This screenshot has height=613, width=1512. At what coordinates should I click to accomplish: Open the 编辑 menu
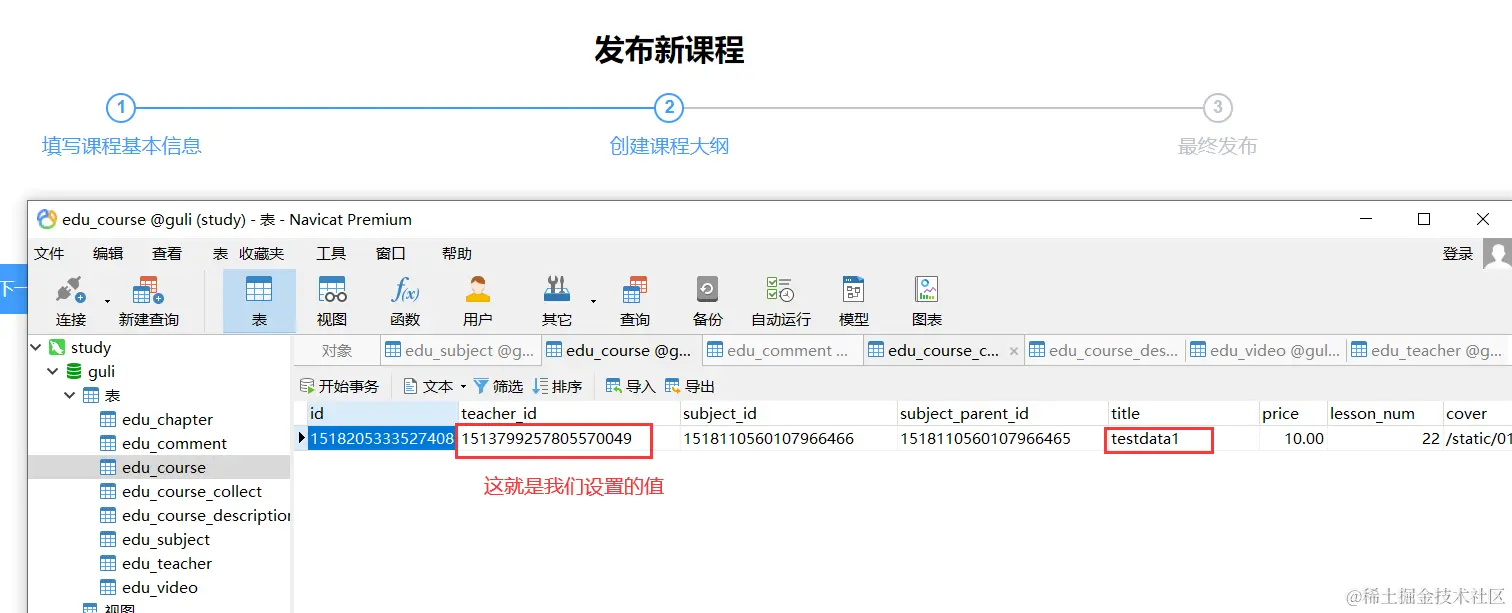[108, 254]
